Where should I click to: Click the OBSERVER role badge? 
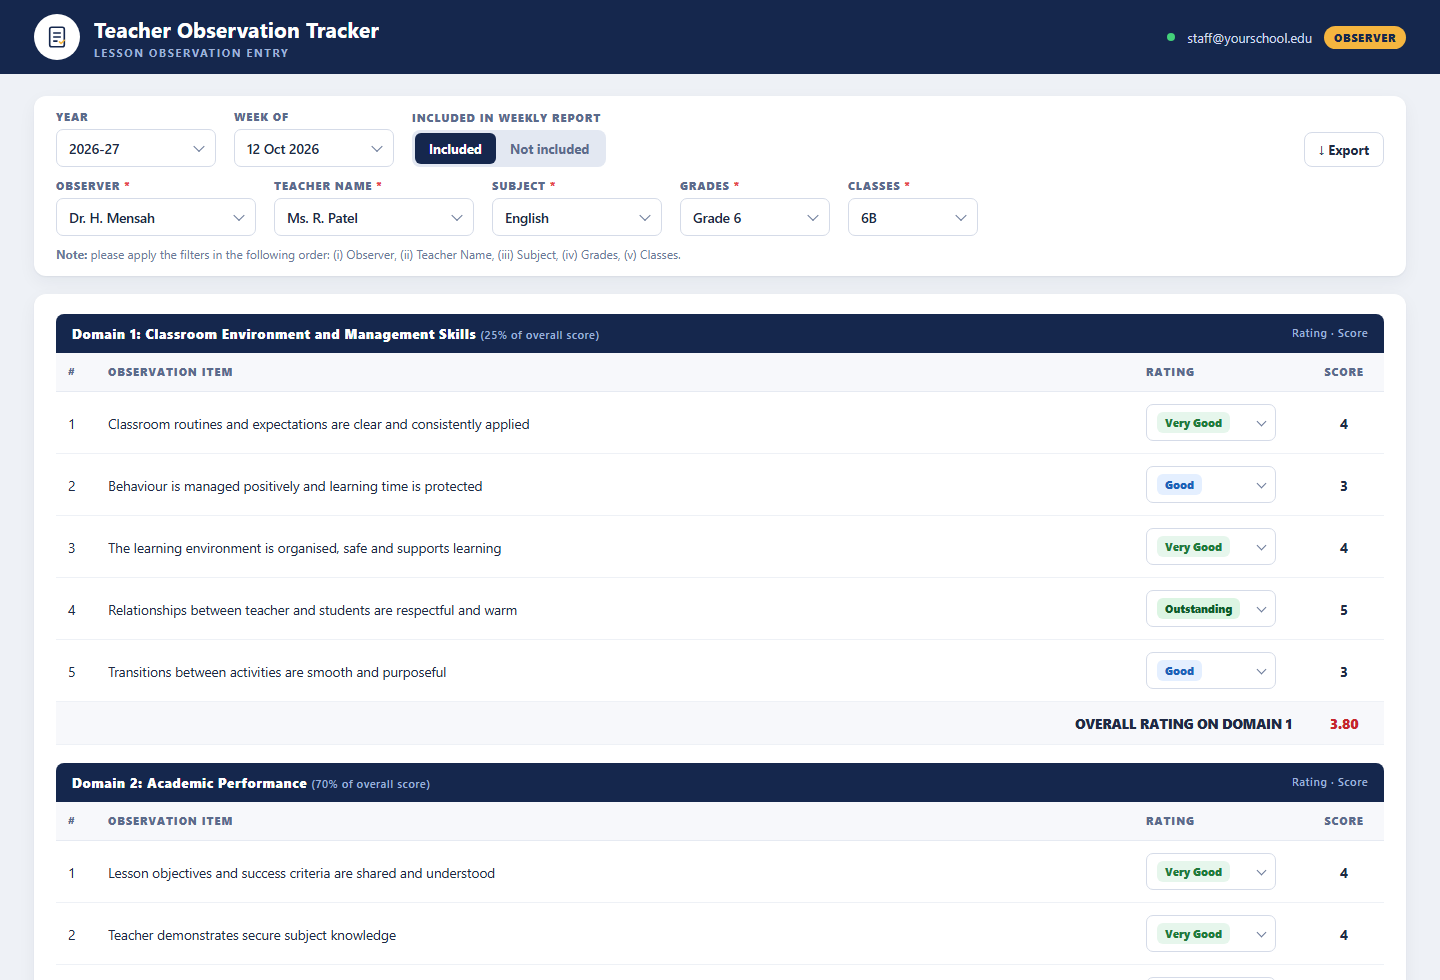1365,38
